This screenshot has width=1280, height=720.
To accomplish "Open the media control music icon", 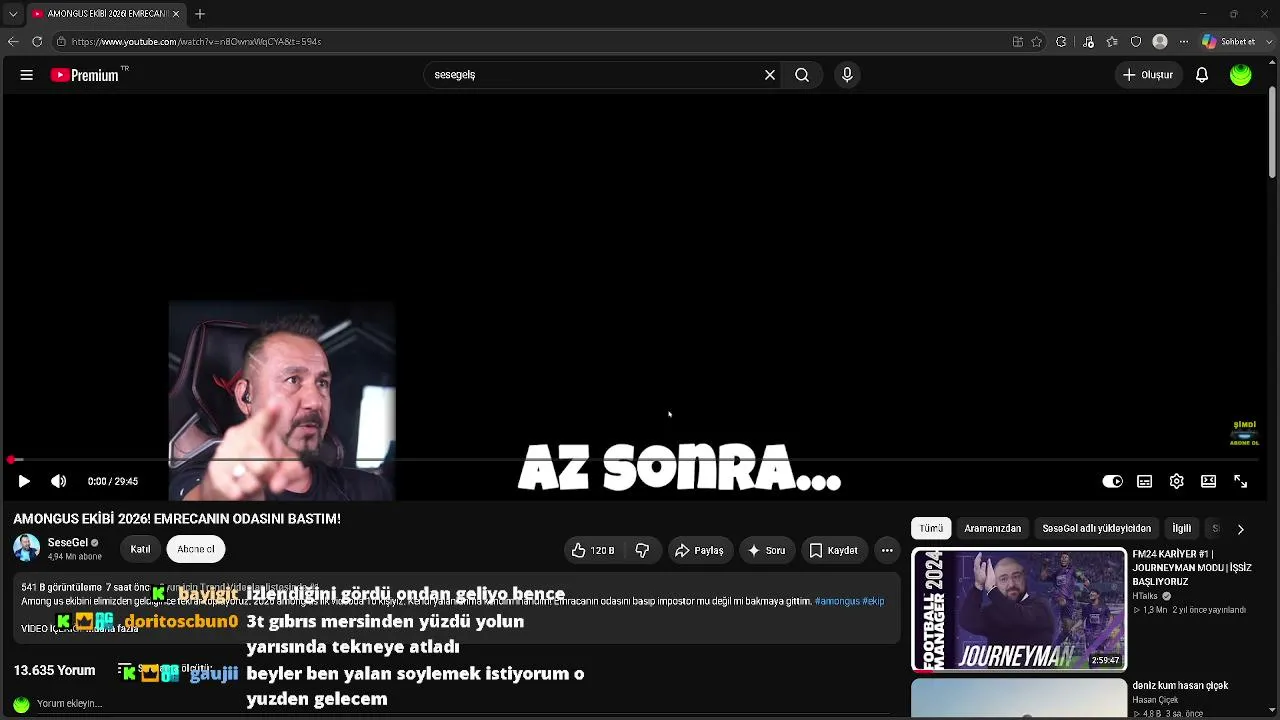I will (x=1088, y=42).
